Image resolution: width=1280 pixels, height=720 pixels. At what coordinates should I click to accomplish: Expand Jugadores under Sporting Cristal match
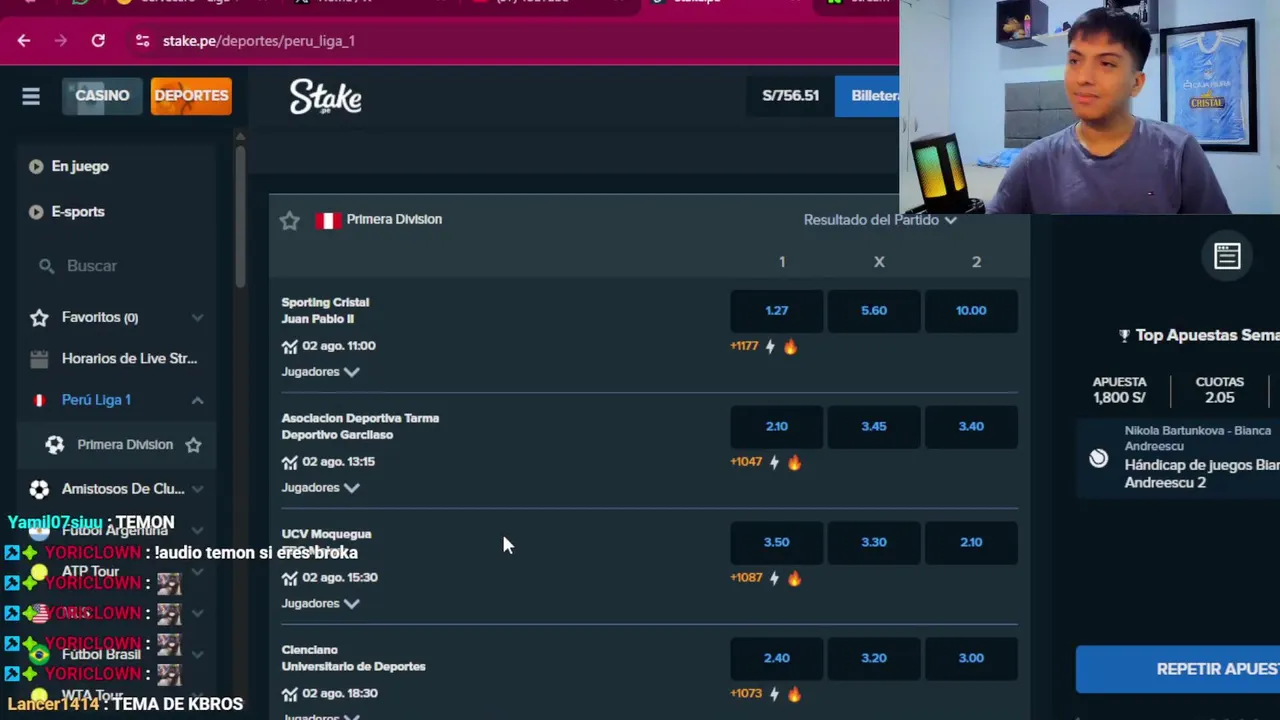pos(320,372)
